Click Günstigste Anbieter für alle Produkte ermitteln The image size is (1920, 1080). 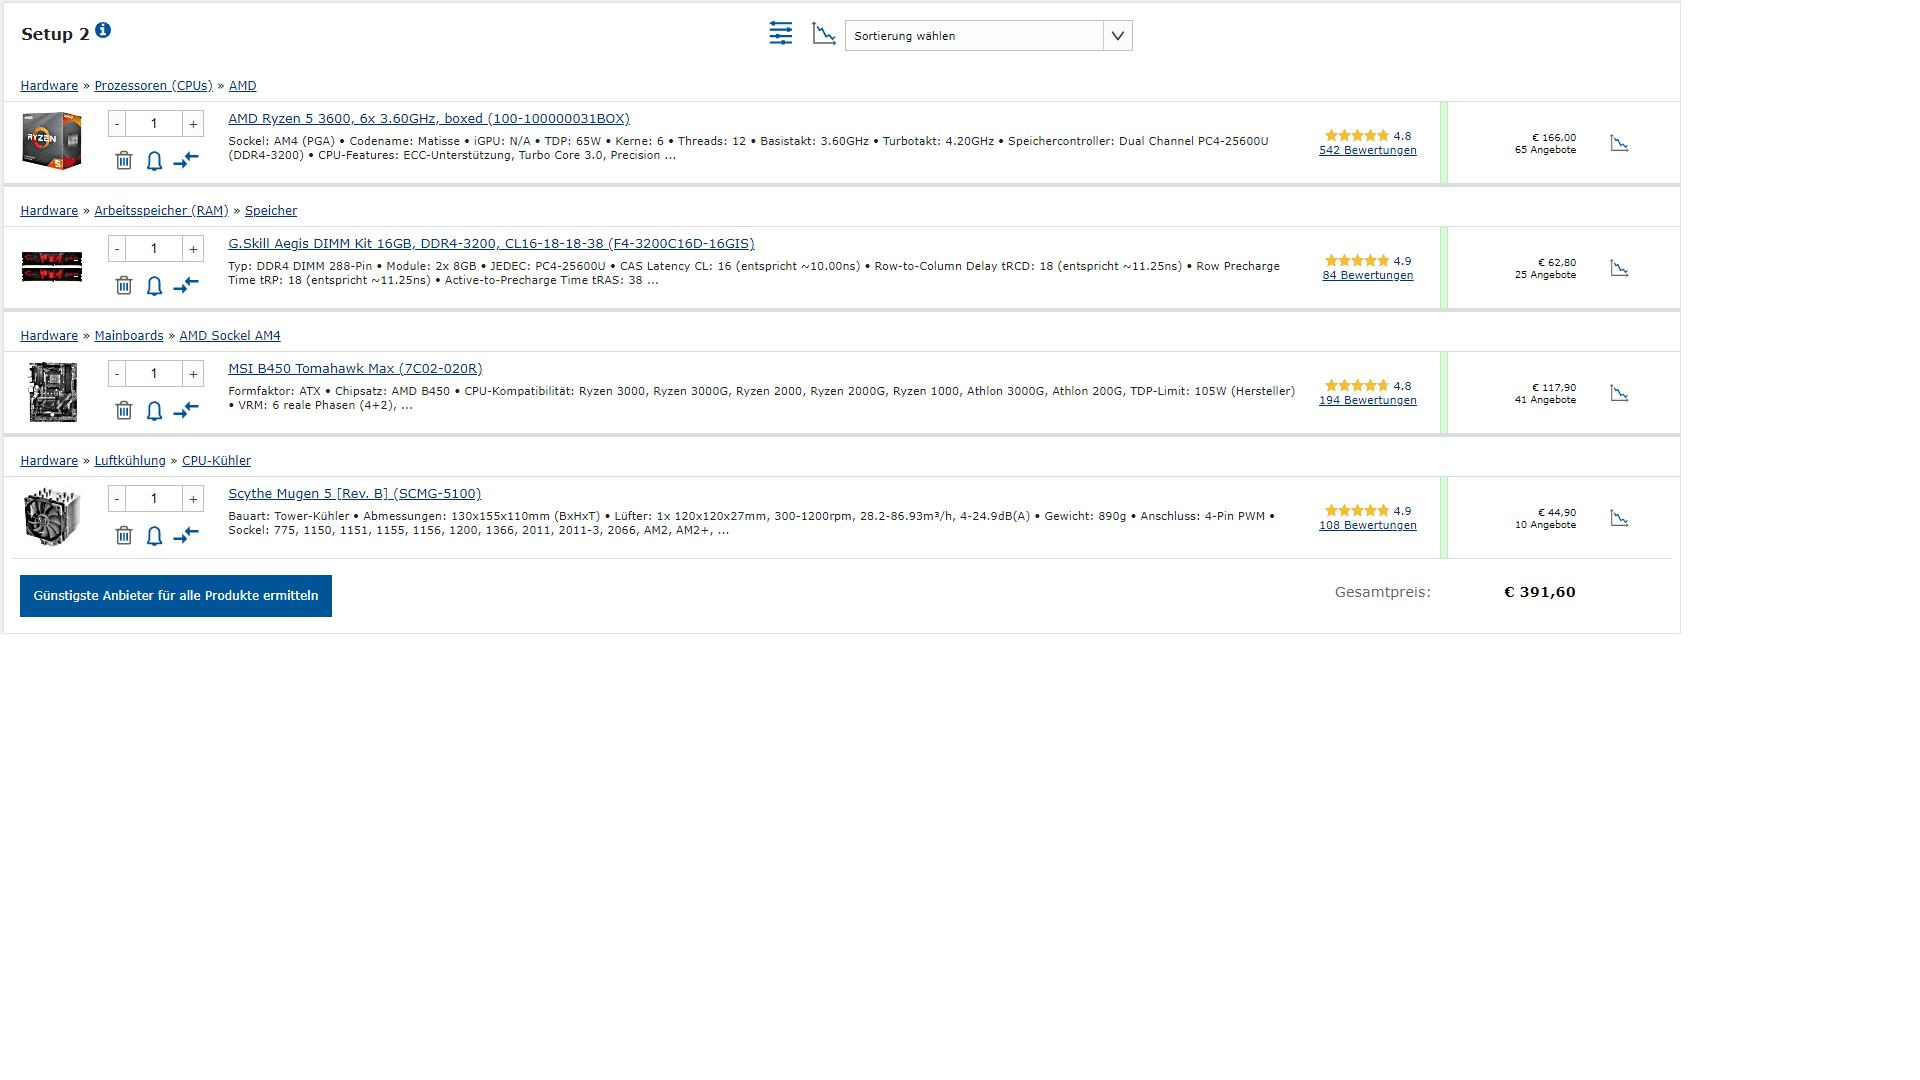point(176,596)
